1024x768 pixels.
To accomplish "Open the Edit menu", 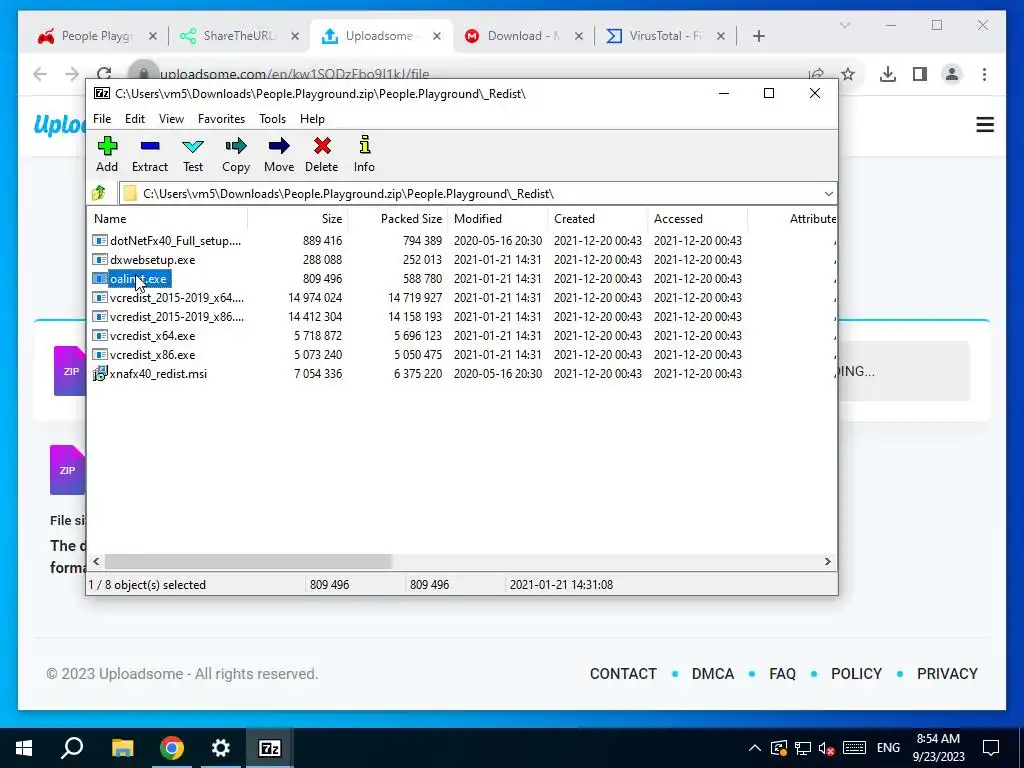I will pos(135,119).
